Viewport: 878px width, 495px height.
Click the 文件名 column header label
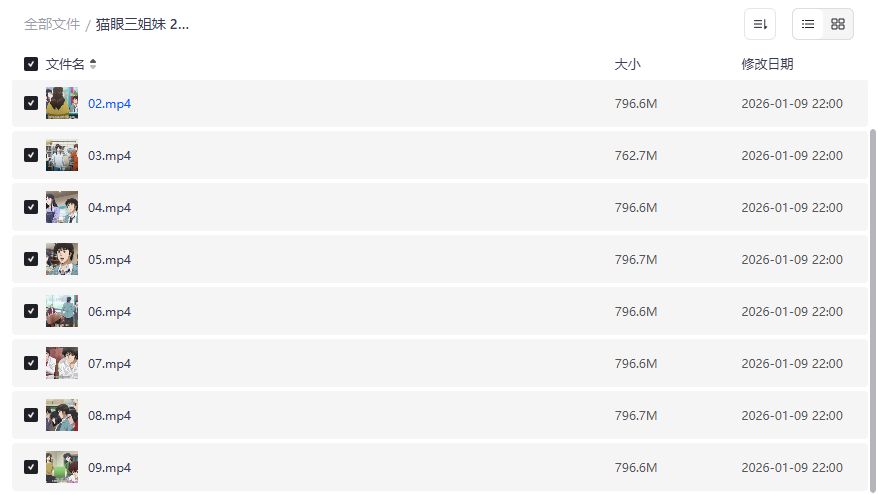tap(65, 64)
